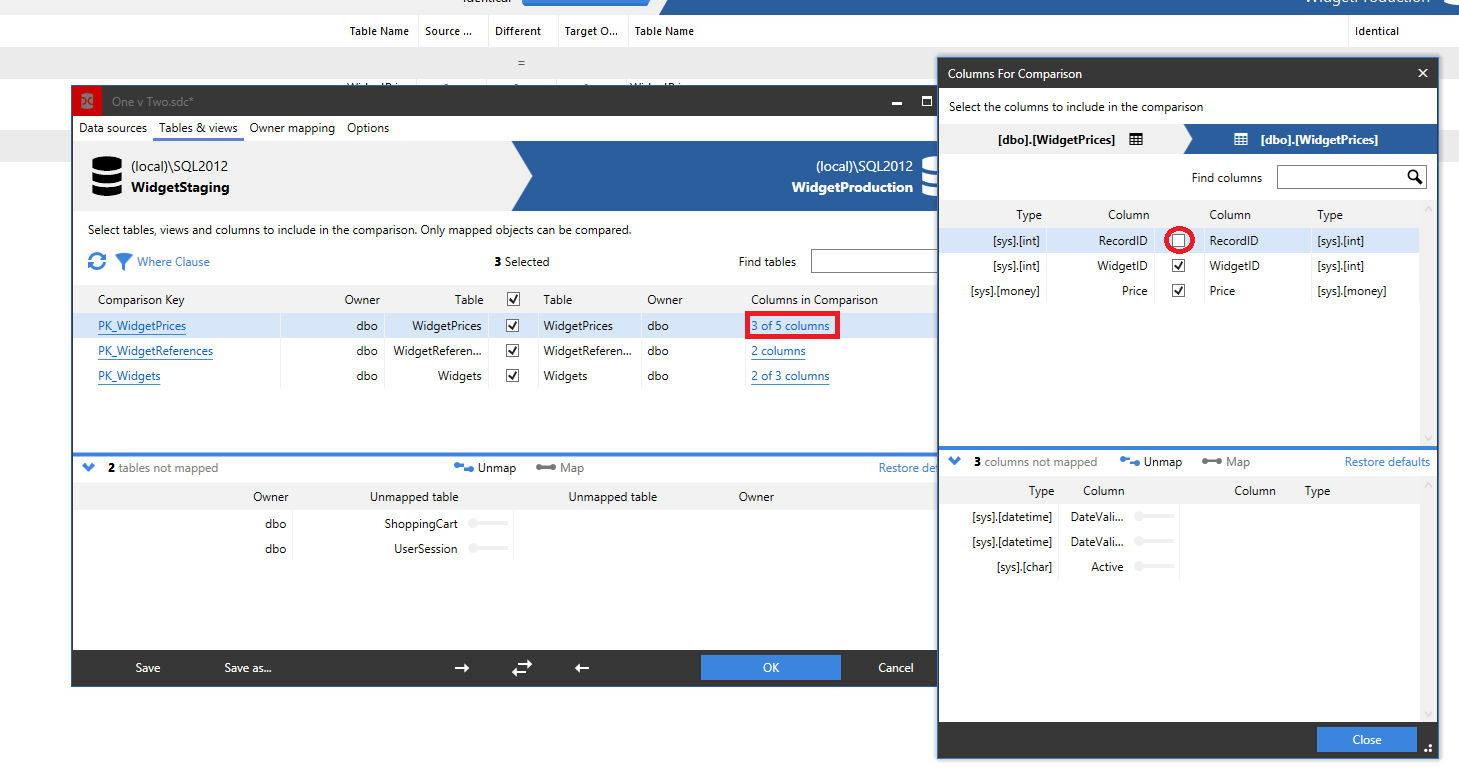Viewport: 1459px width, 772px height.
Task: Click the table grid icon beside [dbo].[WidgetPrices]
Action: (x=1135, y=139)
